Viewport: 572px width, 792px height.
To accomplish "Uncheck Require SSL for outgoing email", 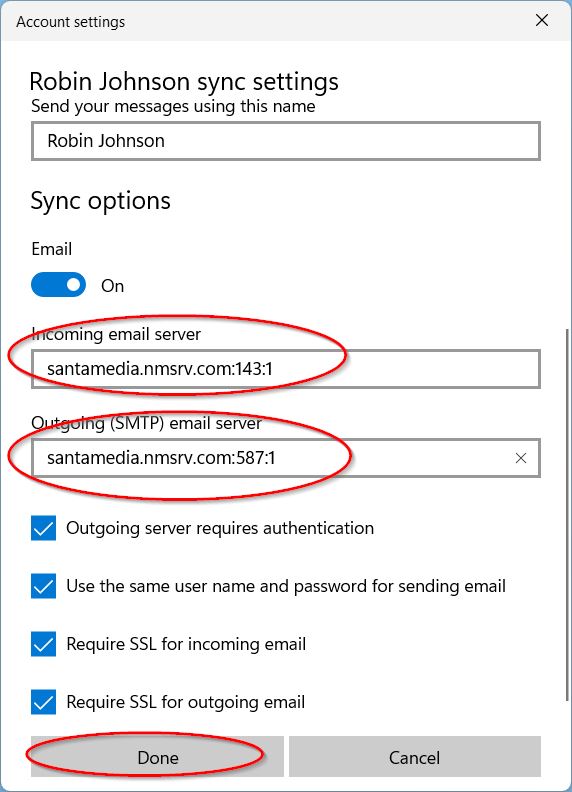I will tap(43, 702).
